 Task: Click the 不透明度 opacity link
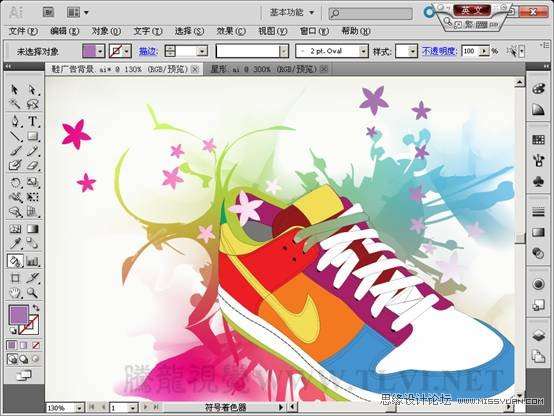(439, 52)
